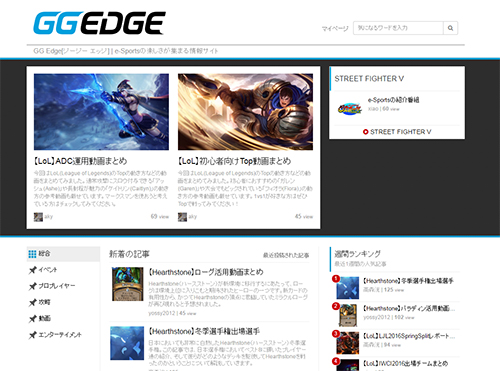500x371 pixels.
Task: Open【LoL】初心者向けTop動画まとめ article title
Action: 235,161
